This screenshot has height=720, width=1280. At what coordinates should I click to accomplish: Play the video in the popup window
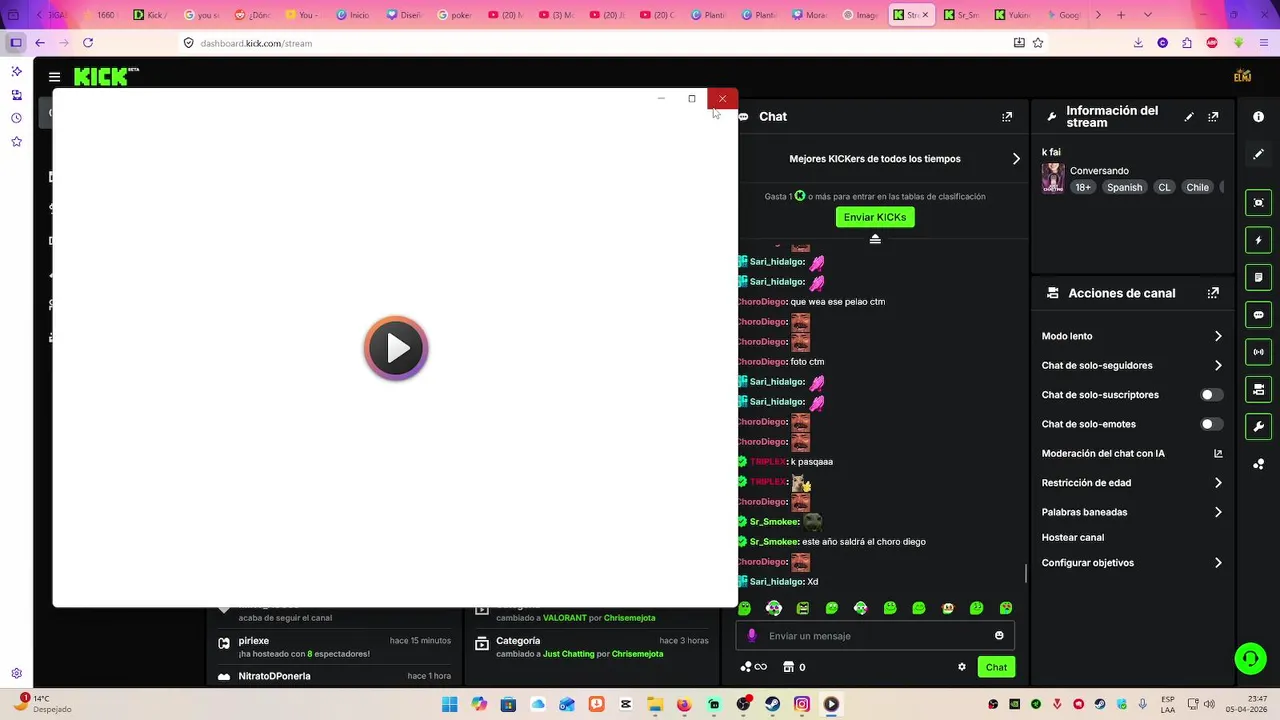[396, 348]
